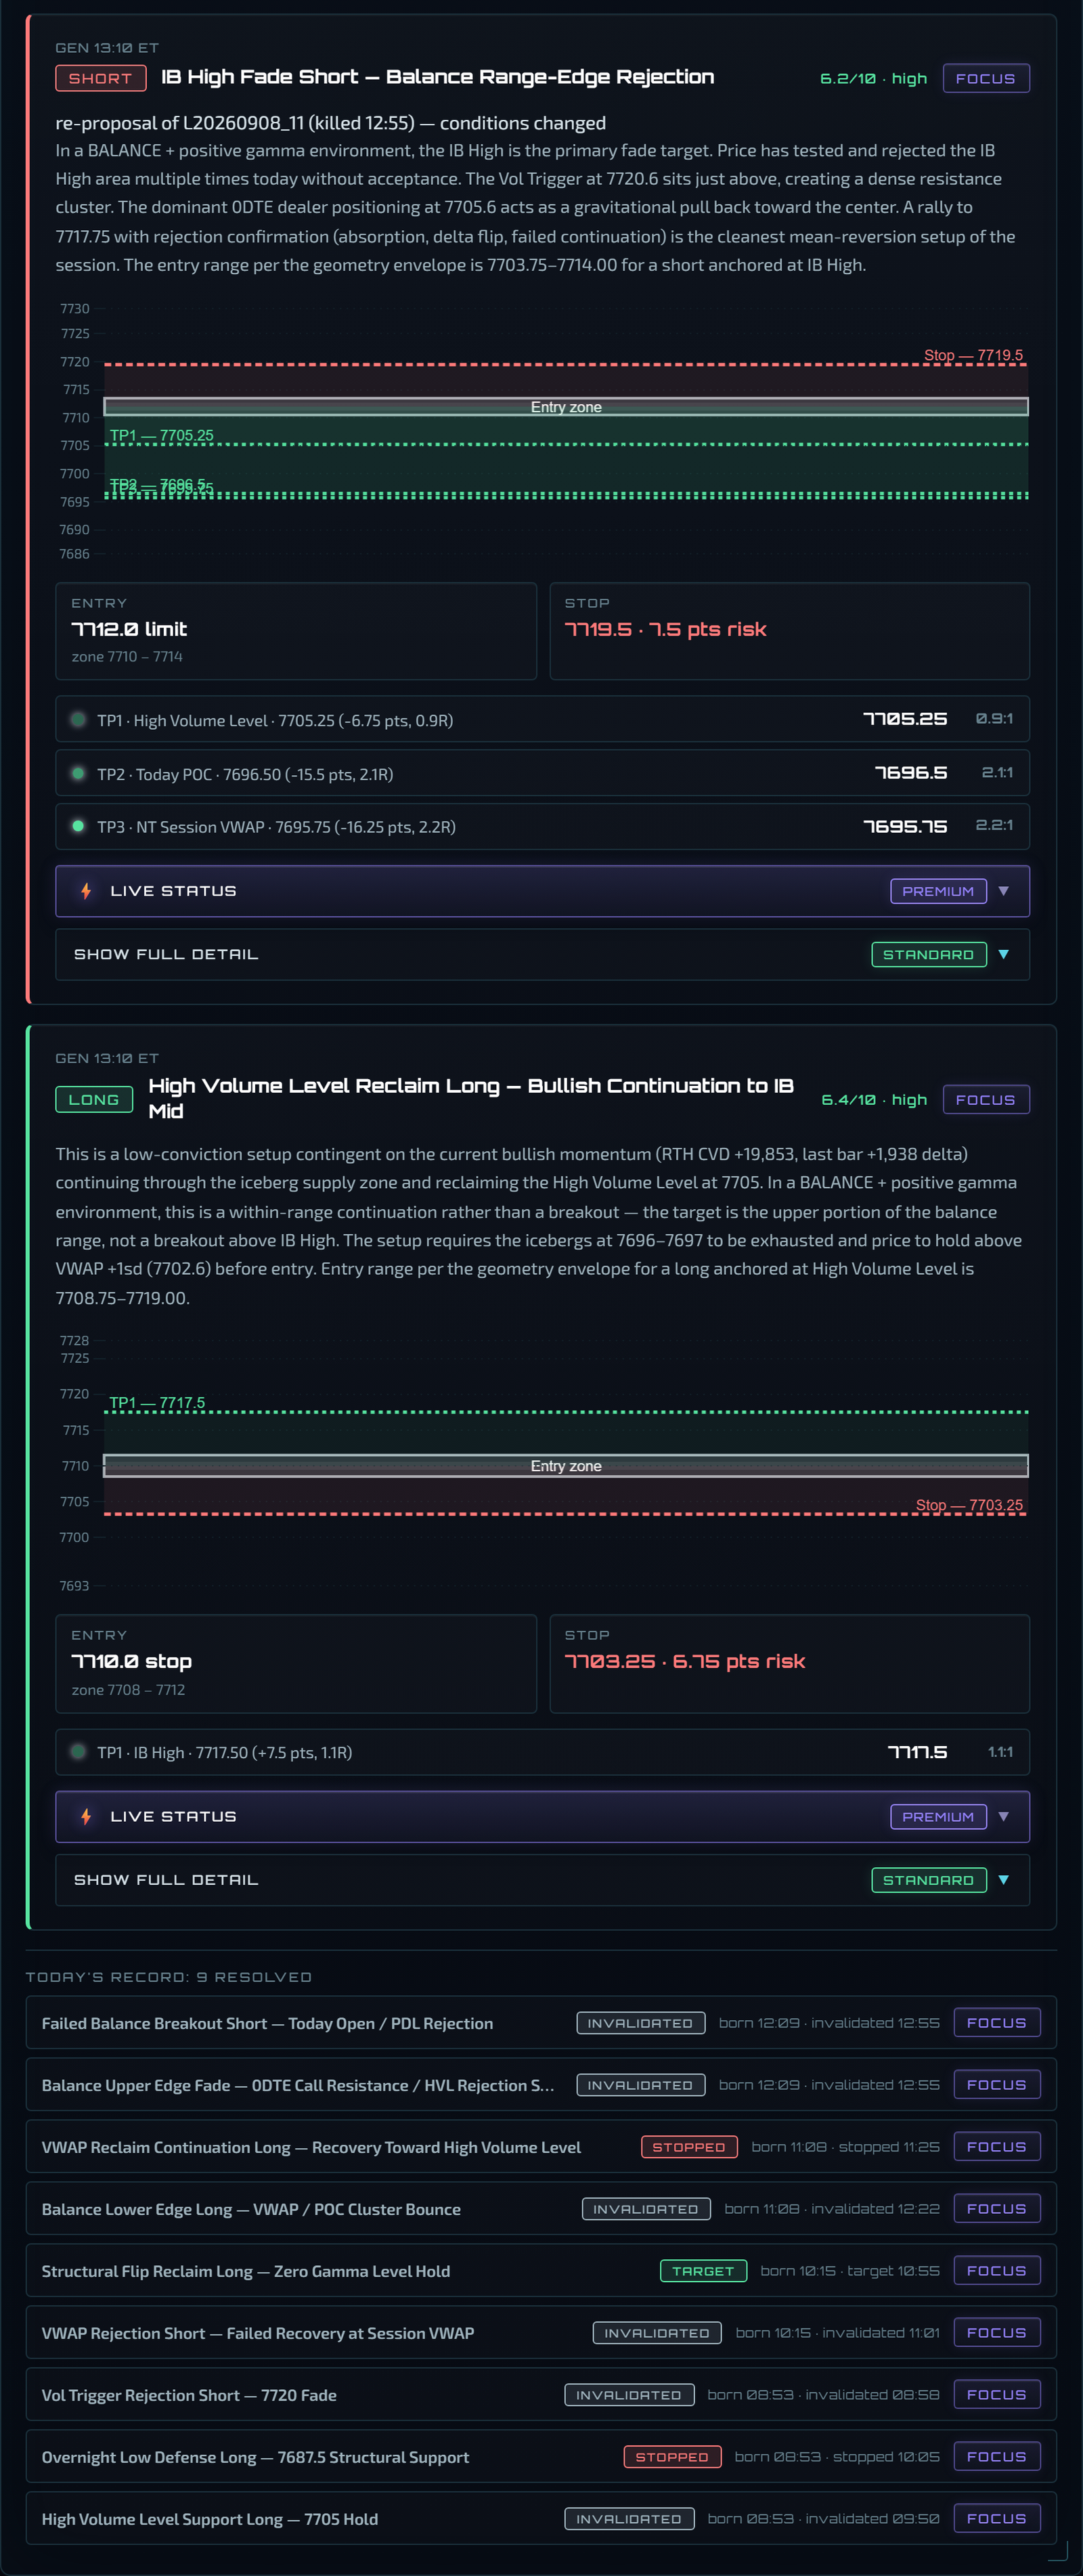Expand Live Status arrow in long setup card
Viewport: 1083px width, 2576px height.
pos(1004,1816)
